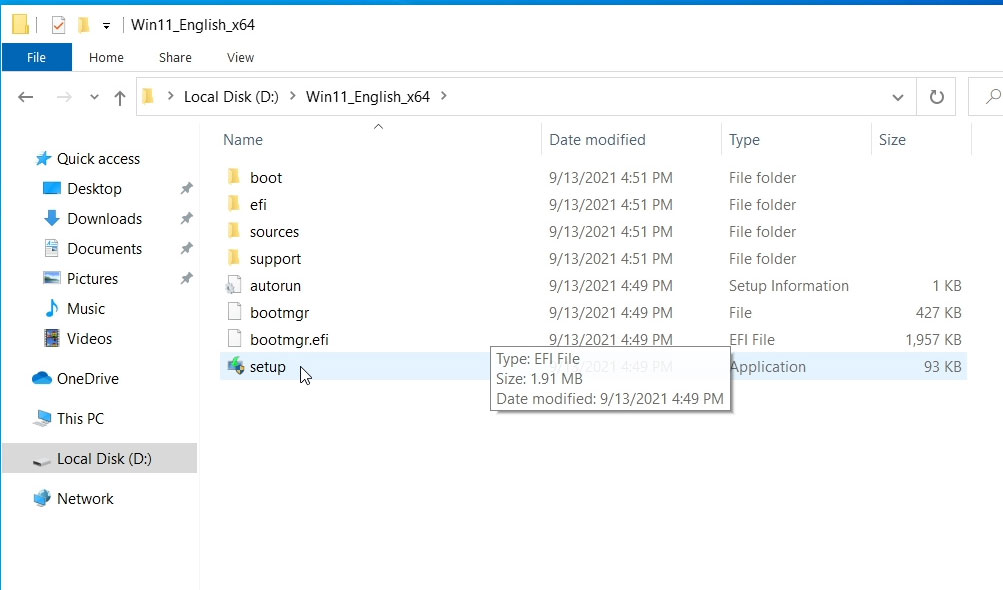Viewport: 1003px width, 590px height.
Task: Open Downloads in Quick access
Action: 104,219
